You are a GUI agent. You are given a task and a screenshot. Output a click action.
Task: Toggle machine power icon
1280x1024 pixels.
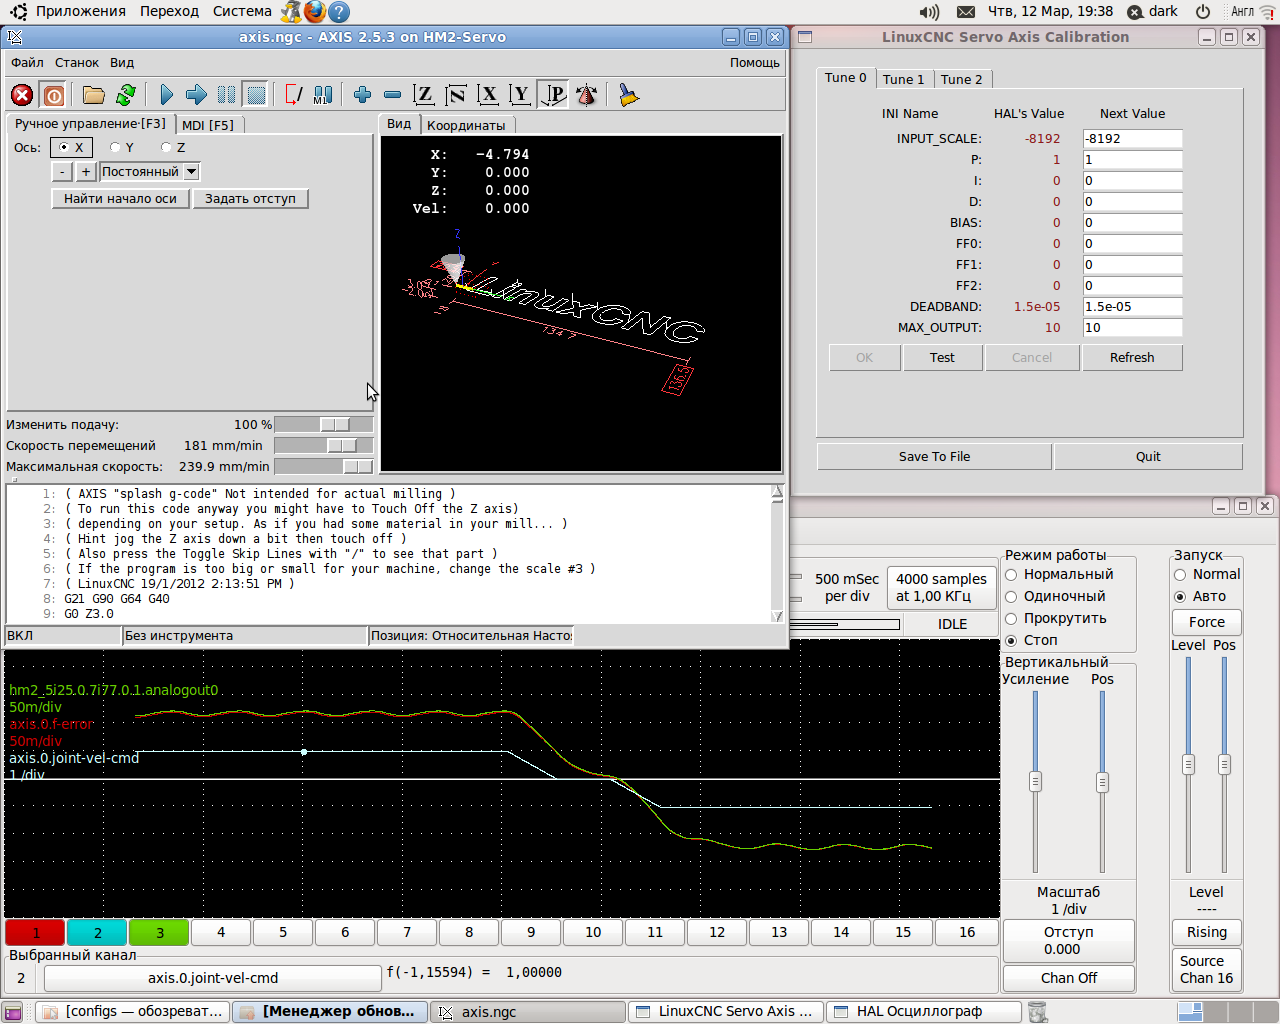[x=54, y=95]
